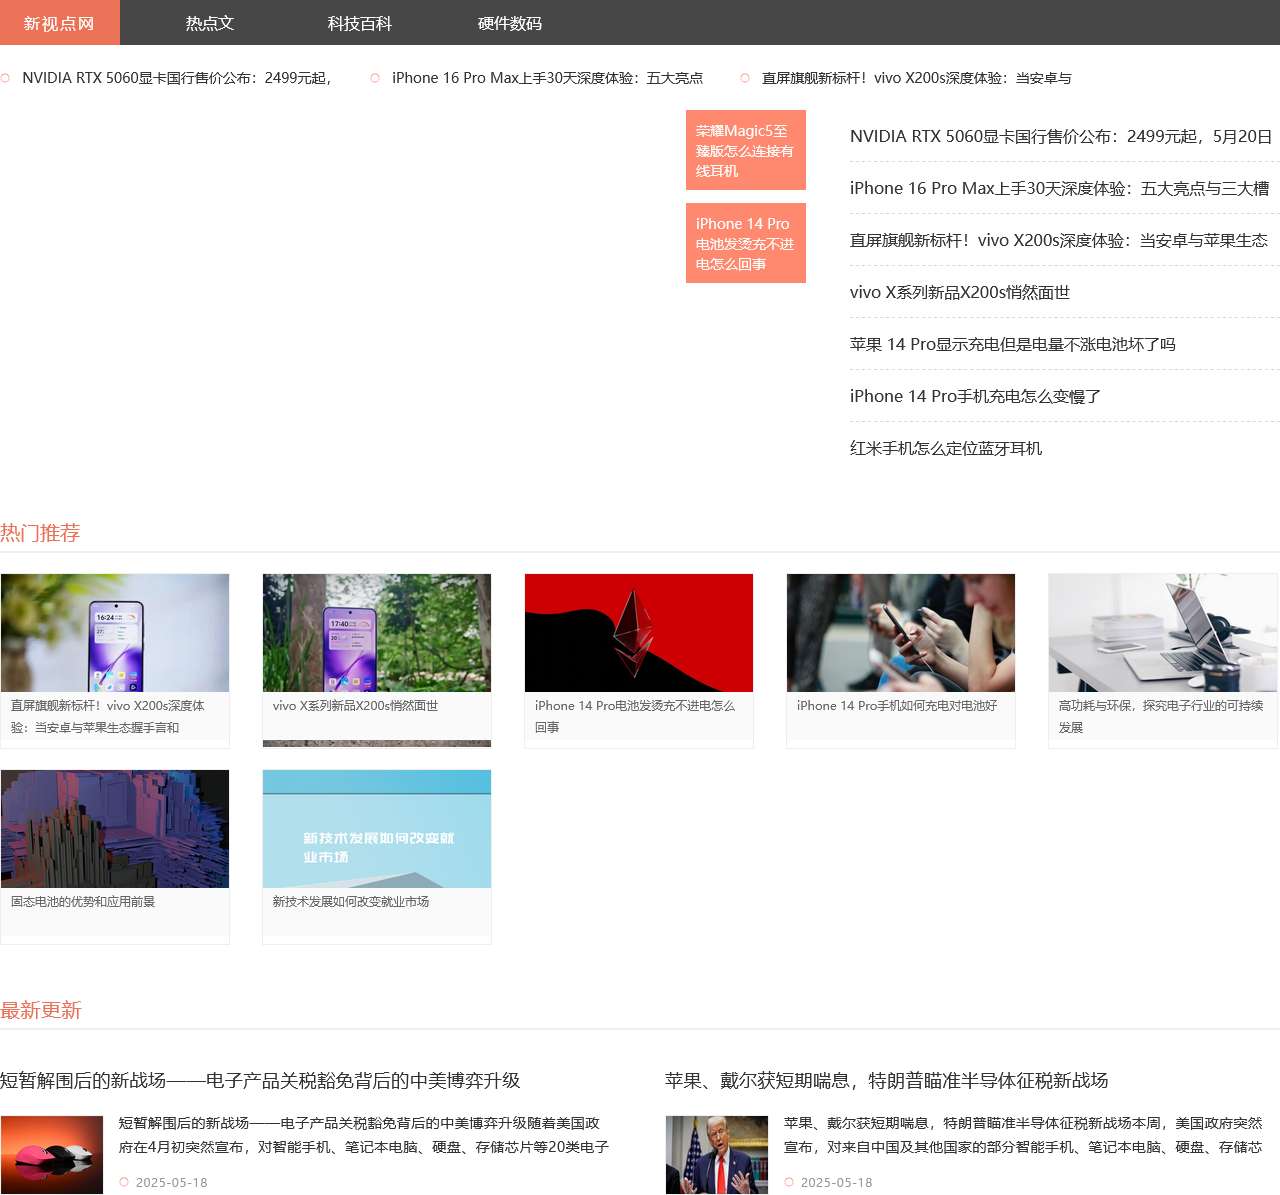This screenshot has width=1280, height=1195.
Task: Open the abstract 3D blocks thumbnail
Action: click(115, 829)
